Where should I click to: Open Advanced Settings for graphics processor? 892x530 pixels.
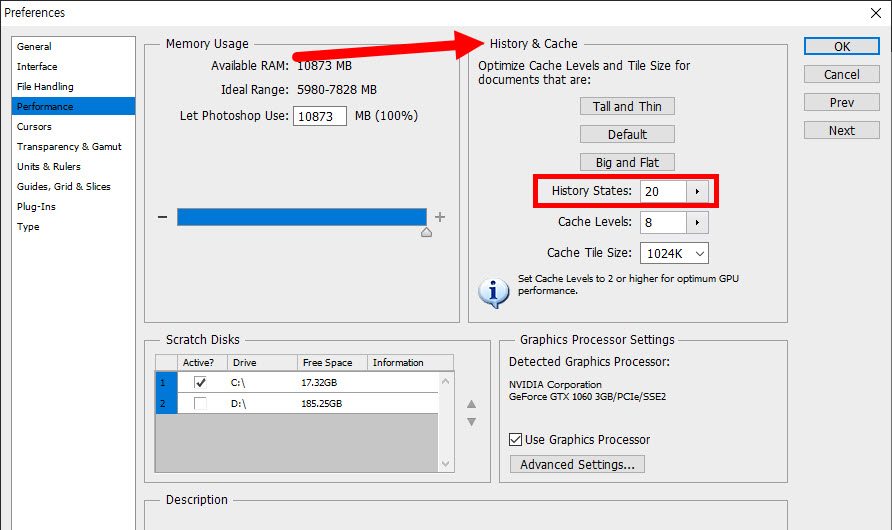click(577, 464)
